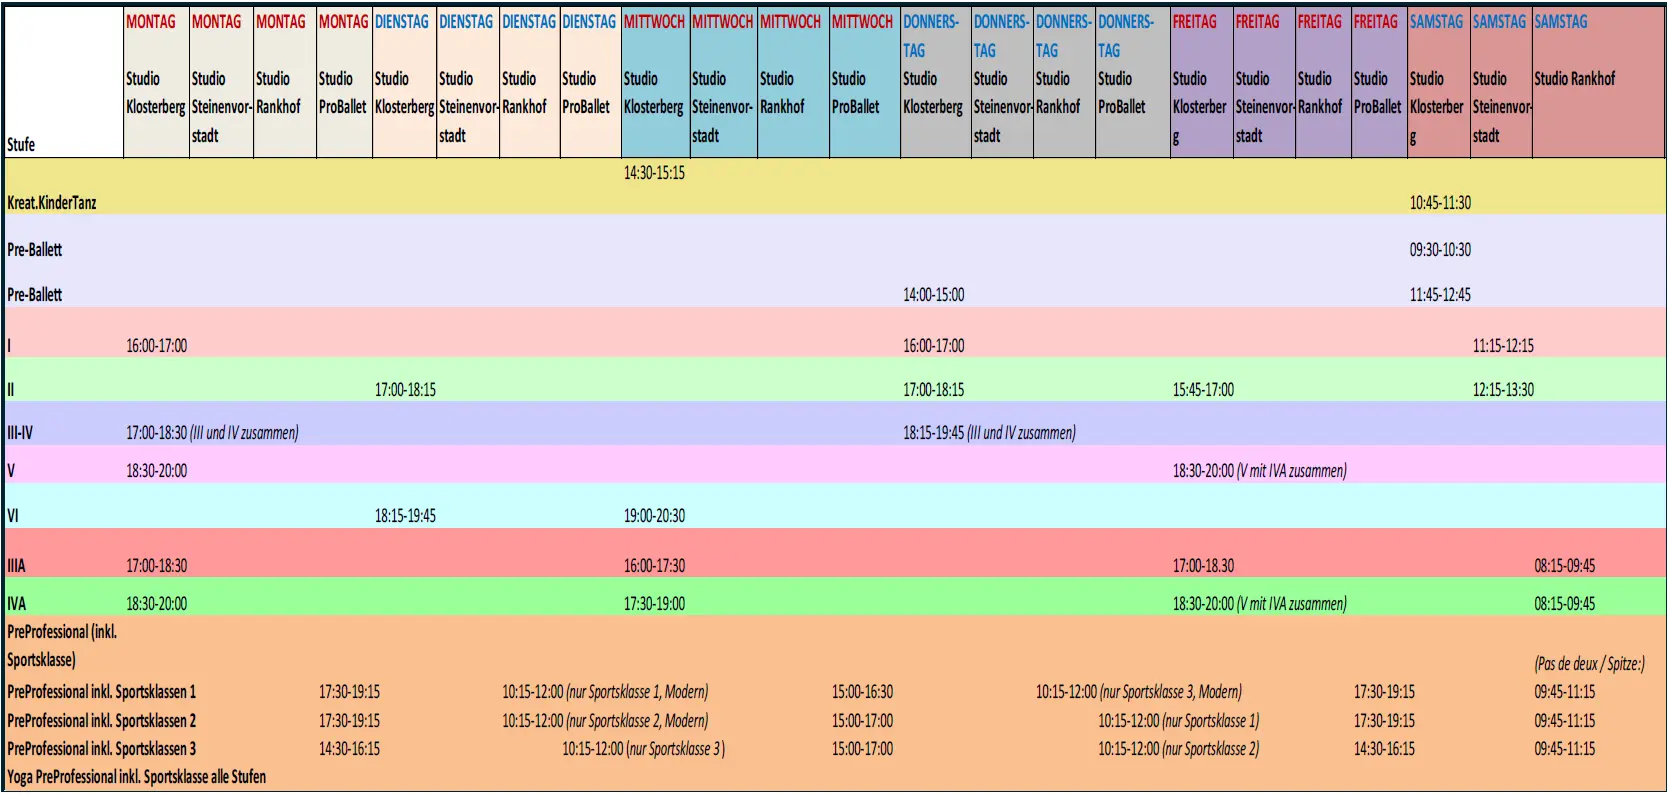Click the 19:00-20:30 Wednesday level VI slot

click(x=654, y=516)
